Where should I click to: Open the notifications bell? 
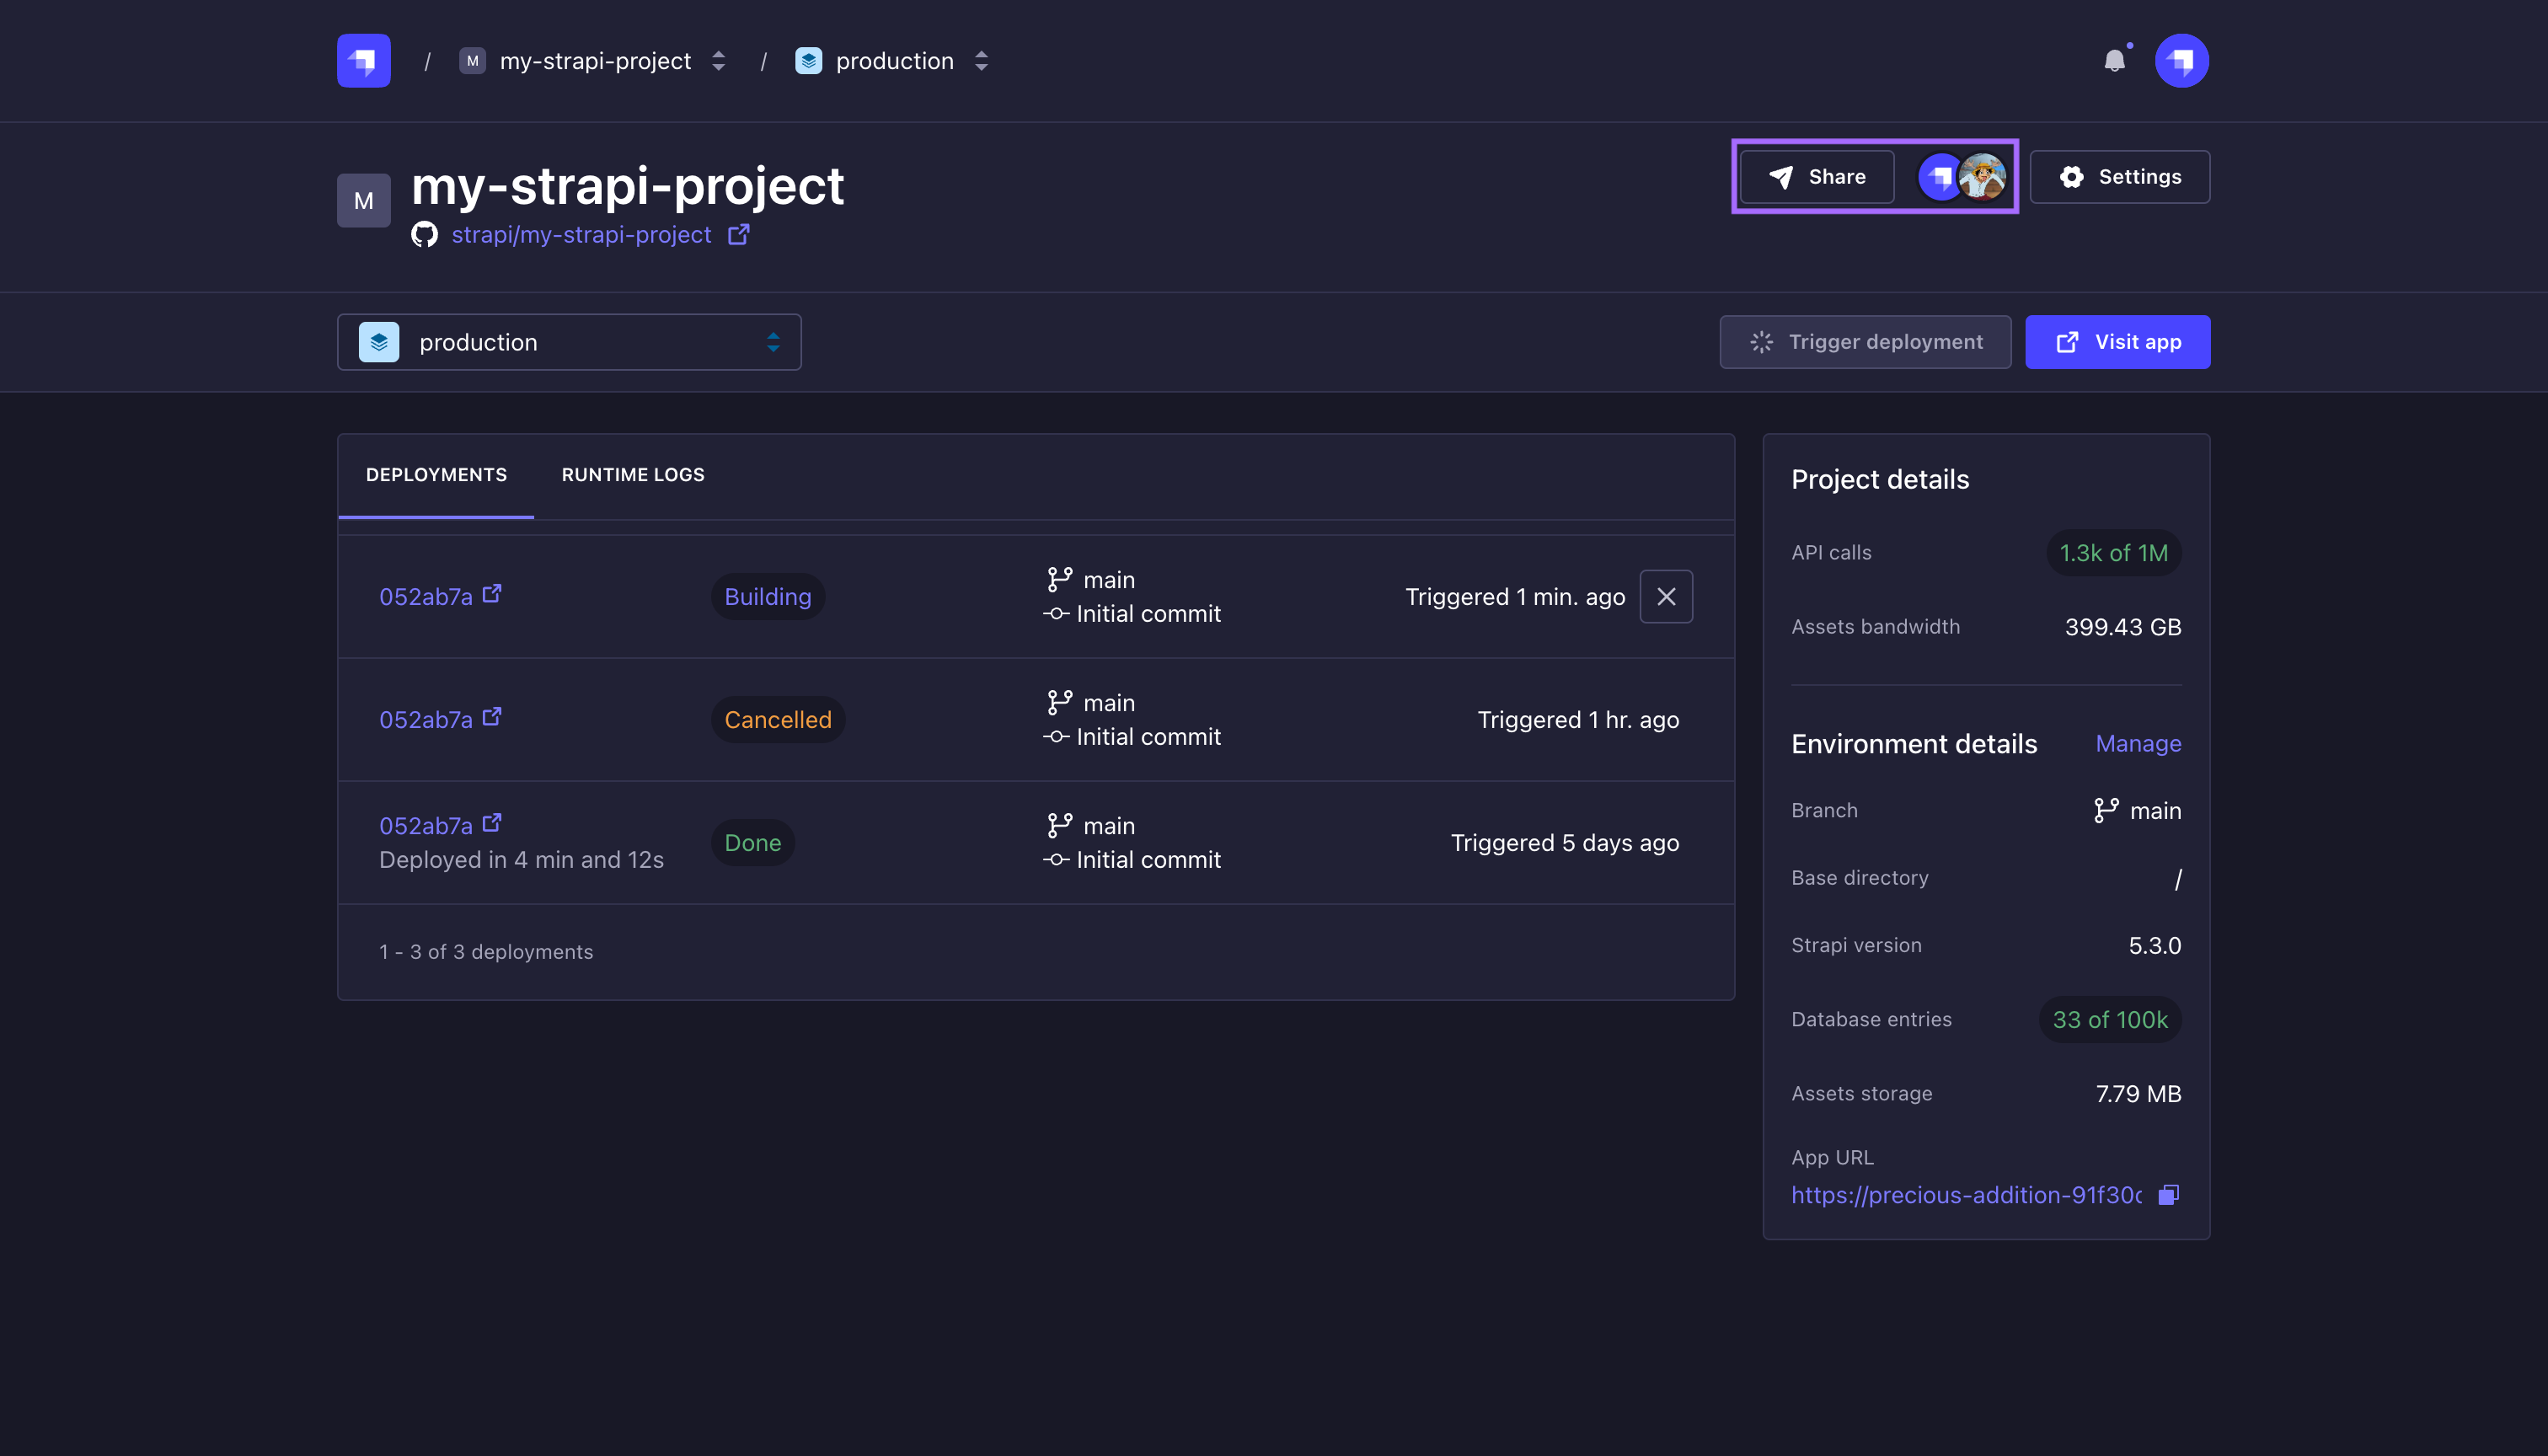(2114, 61)
